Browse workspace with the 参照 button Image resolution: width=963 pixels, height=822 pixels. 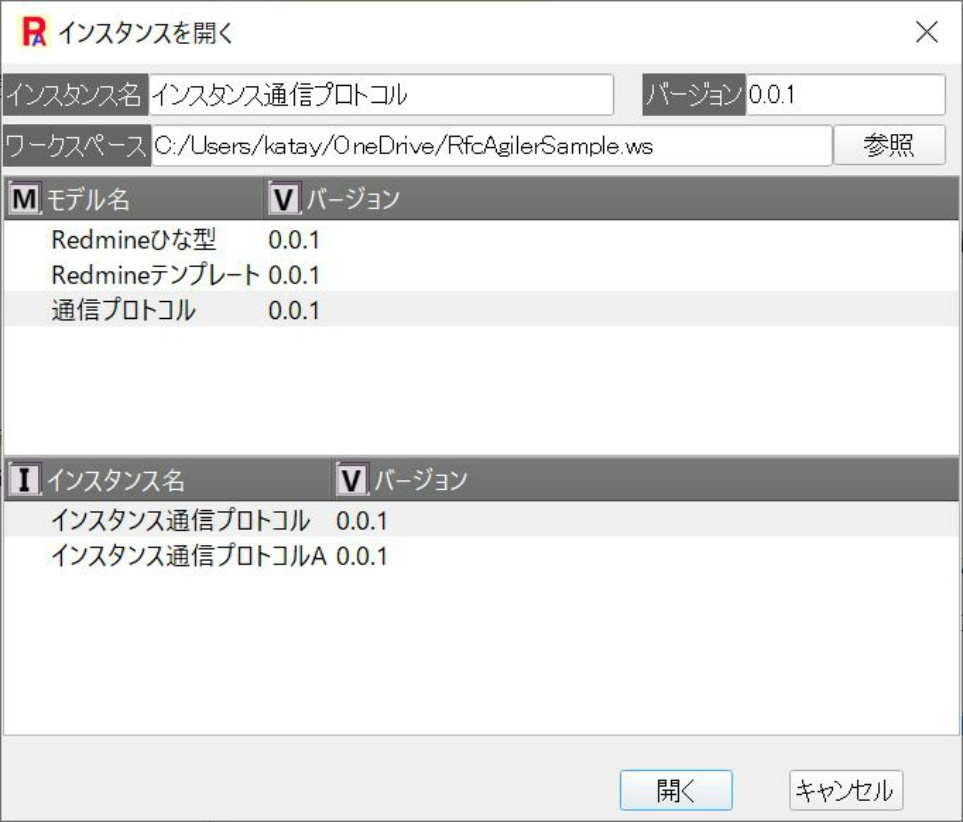[889, 146]
